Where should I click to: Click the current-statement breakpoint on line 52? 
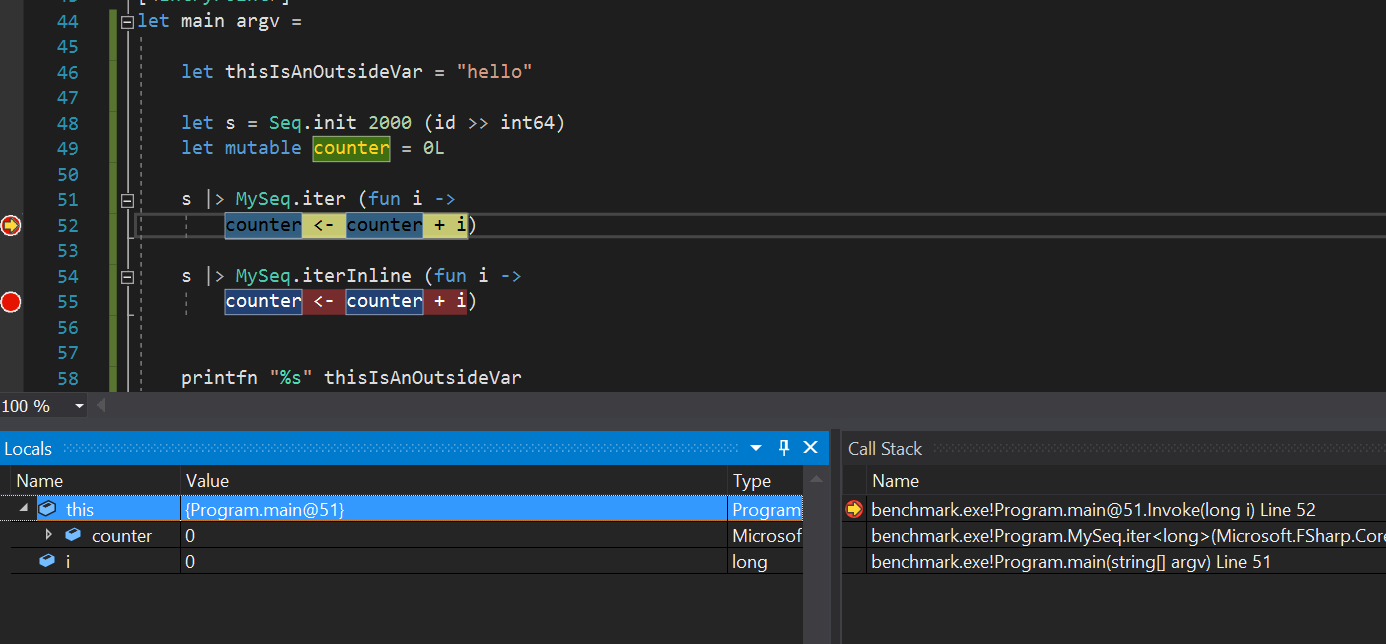(x=11, y=225)
